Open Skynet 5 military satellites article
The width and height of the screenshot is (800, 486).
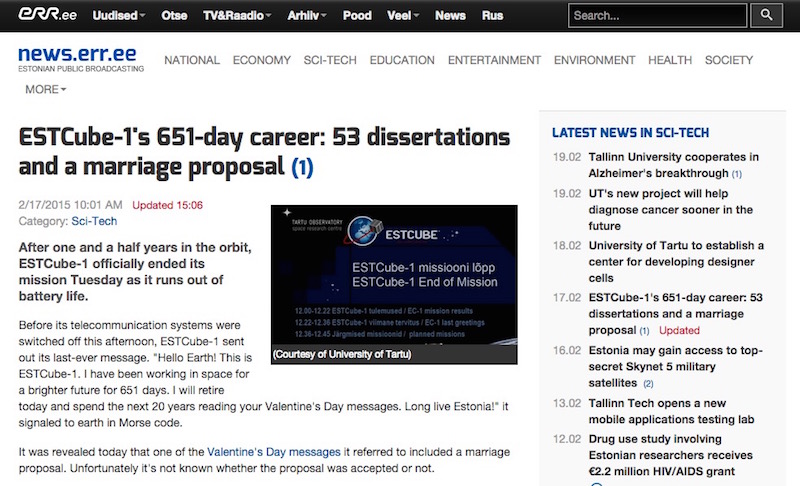tap(676, 366)
